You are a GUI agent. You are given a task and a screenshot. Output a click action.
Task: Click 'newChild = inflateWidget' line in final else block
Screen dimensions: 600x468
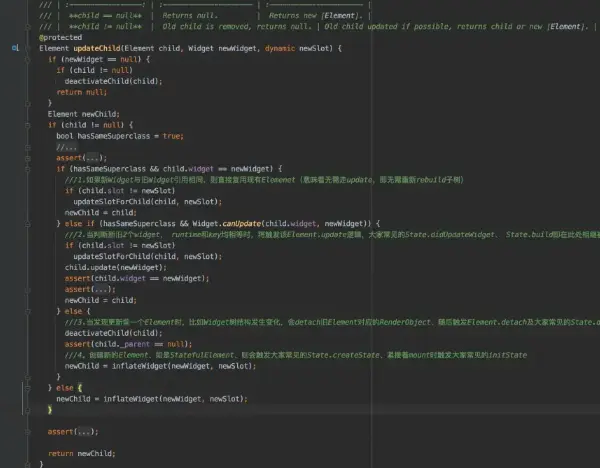(152, 399)
